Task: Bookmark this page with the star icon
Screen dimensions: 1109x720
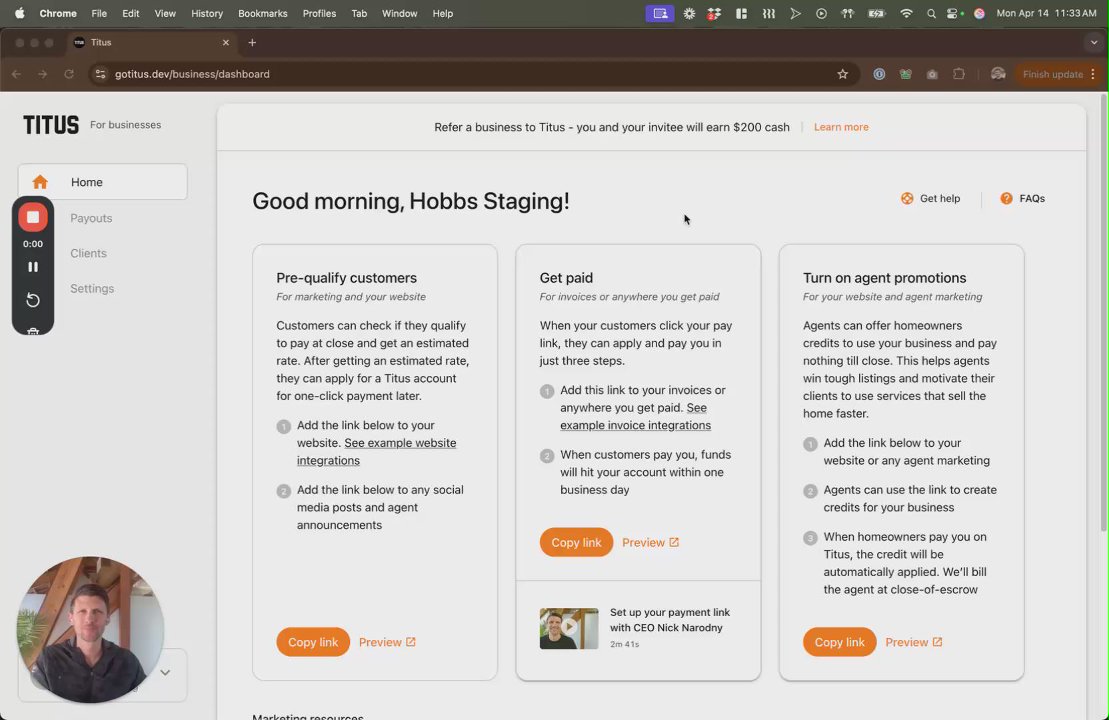Action: click(x=842, y=74)
